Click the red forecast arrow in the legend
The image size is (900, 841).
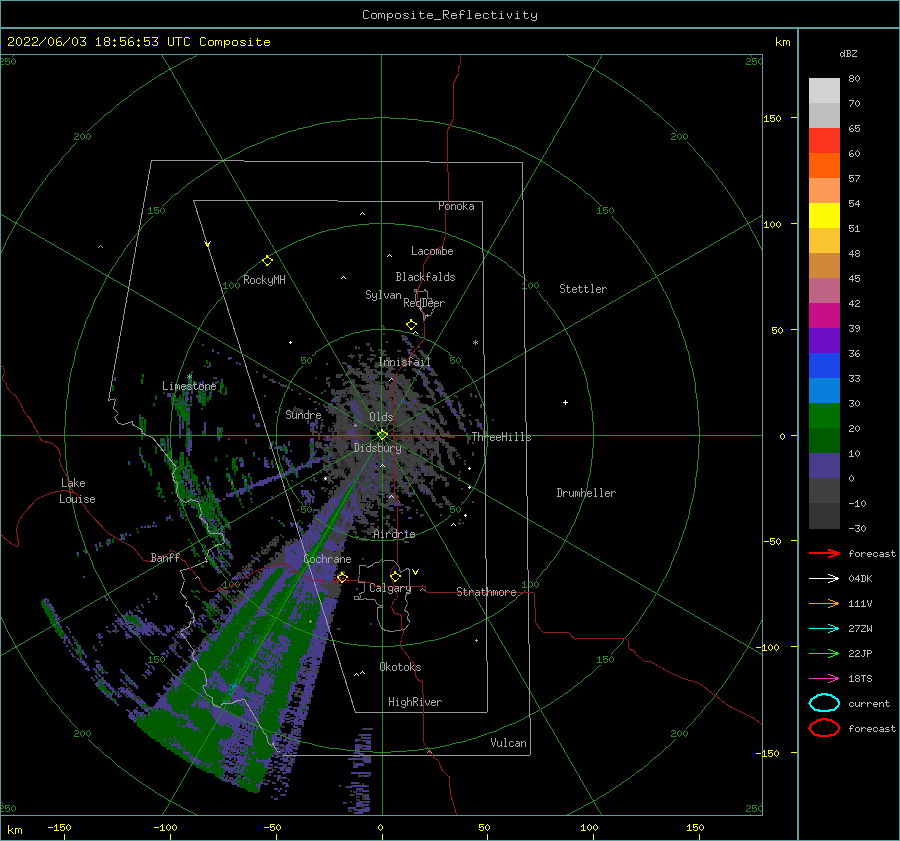pyautogui.click(x=824, y=553)
